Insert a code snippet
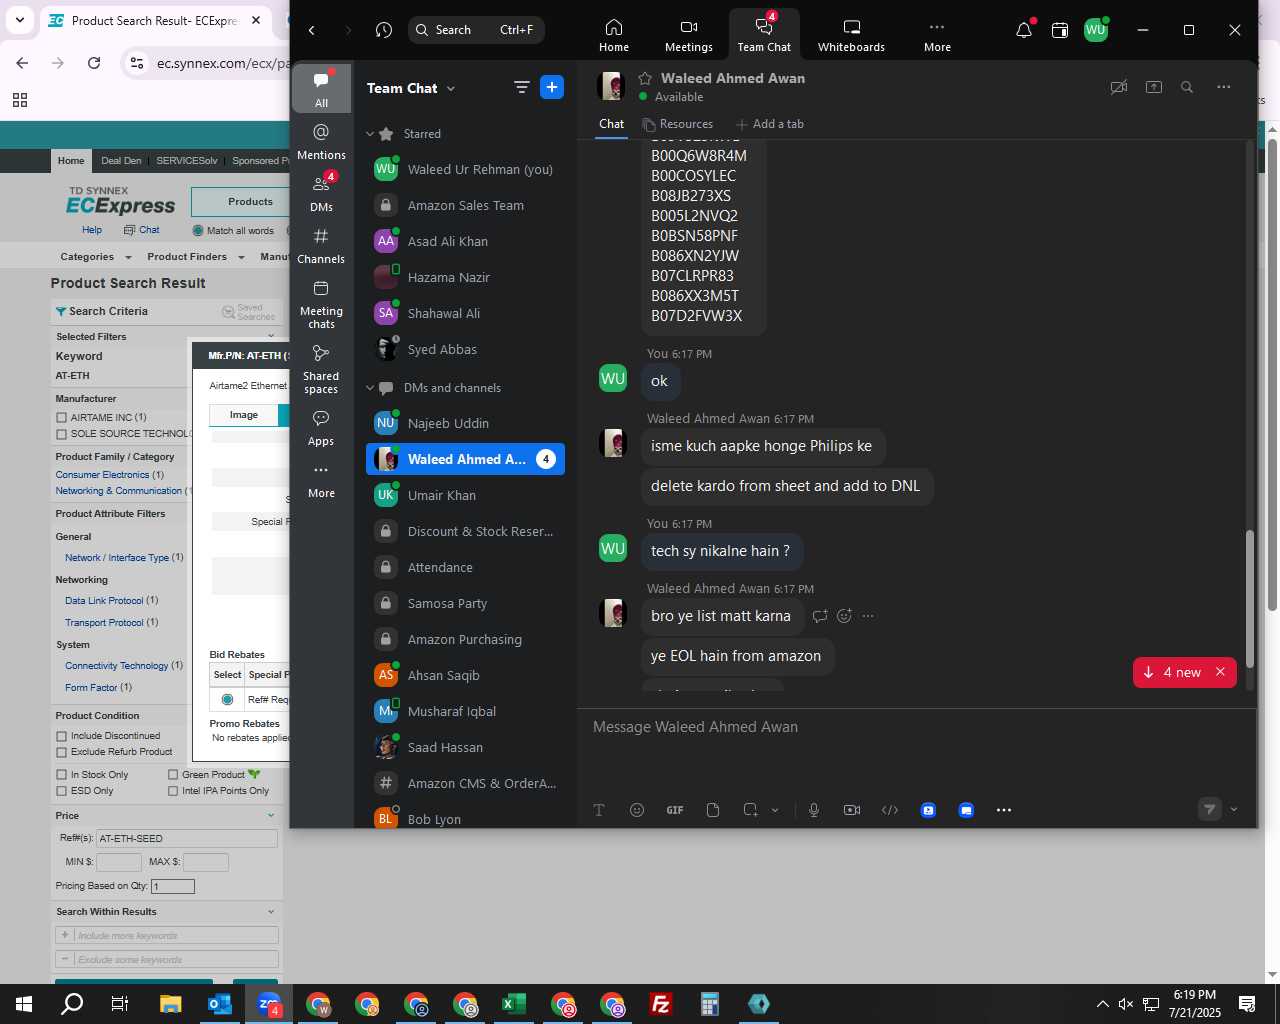This screenshot has height=1024, width=1280. pyautogui.click(x=890, y=810)
